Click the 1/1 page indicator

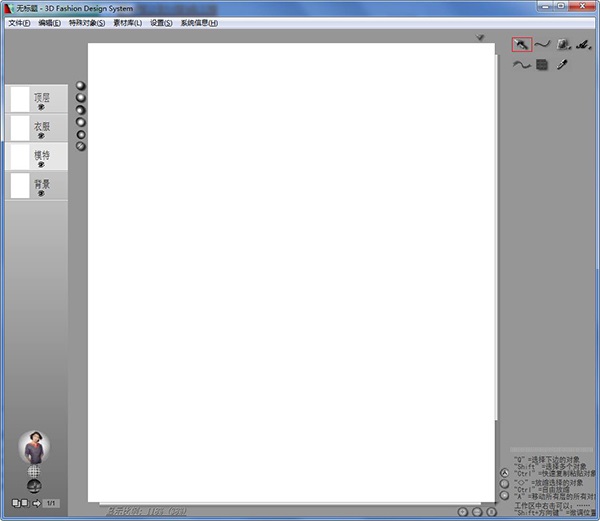[52, 503]
